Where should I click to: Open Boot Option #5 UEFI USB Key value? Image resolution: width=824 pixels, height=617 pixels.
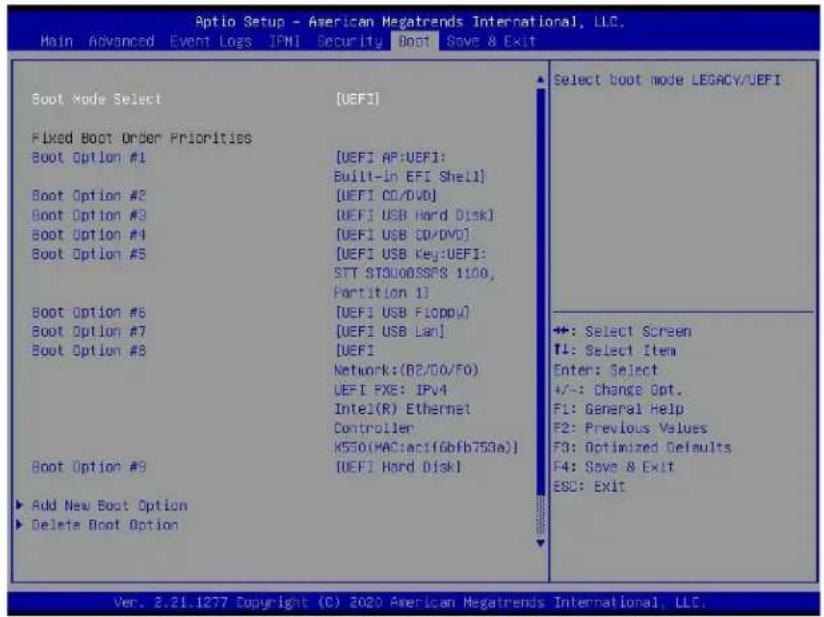coord(414,273)
